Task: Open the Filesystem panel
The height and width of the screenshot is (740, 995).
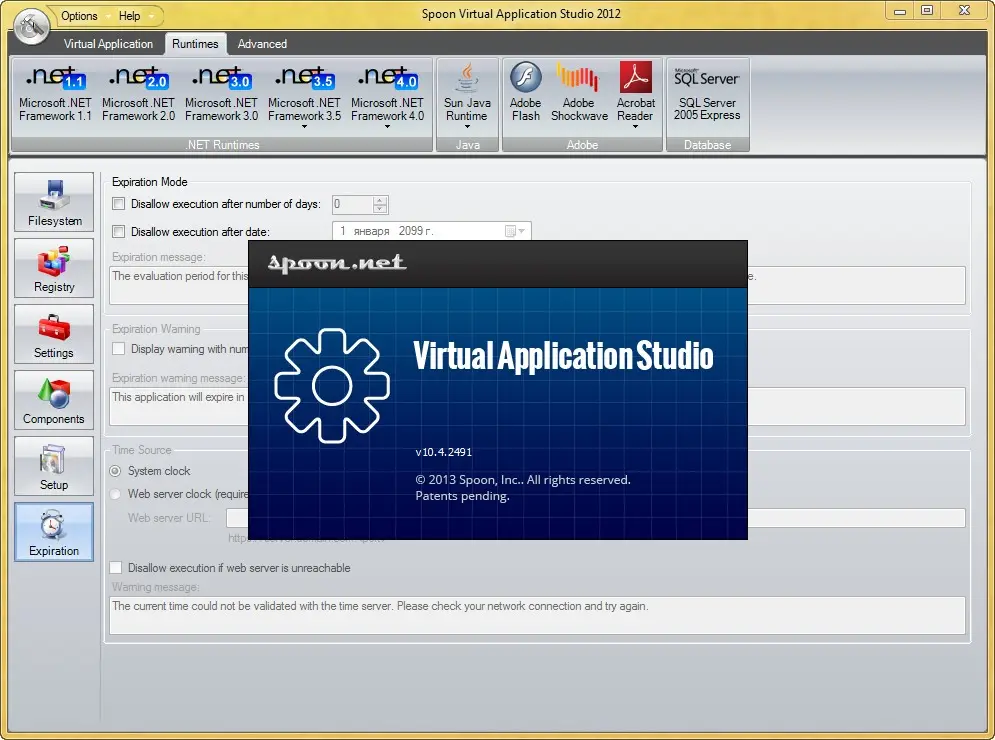Action: pyautogui.click(x=54, y=202)
